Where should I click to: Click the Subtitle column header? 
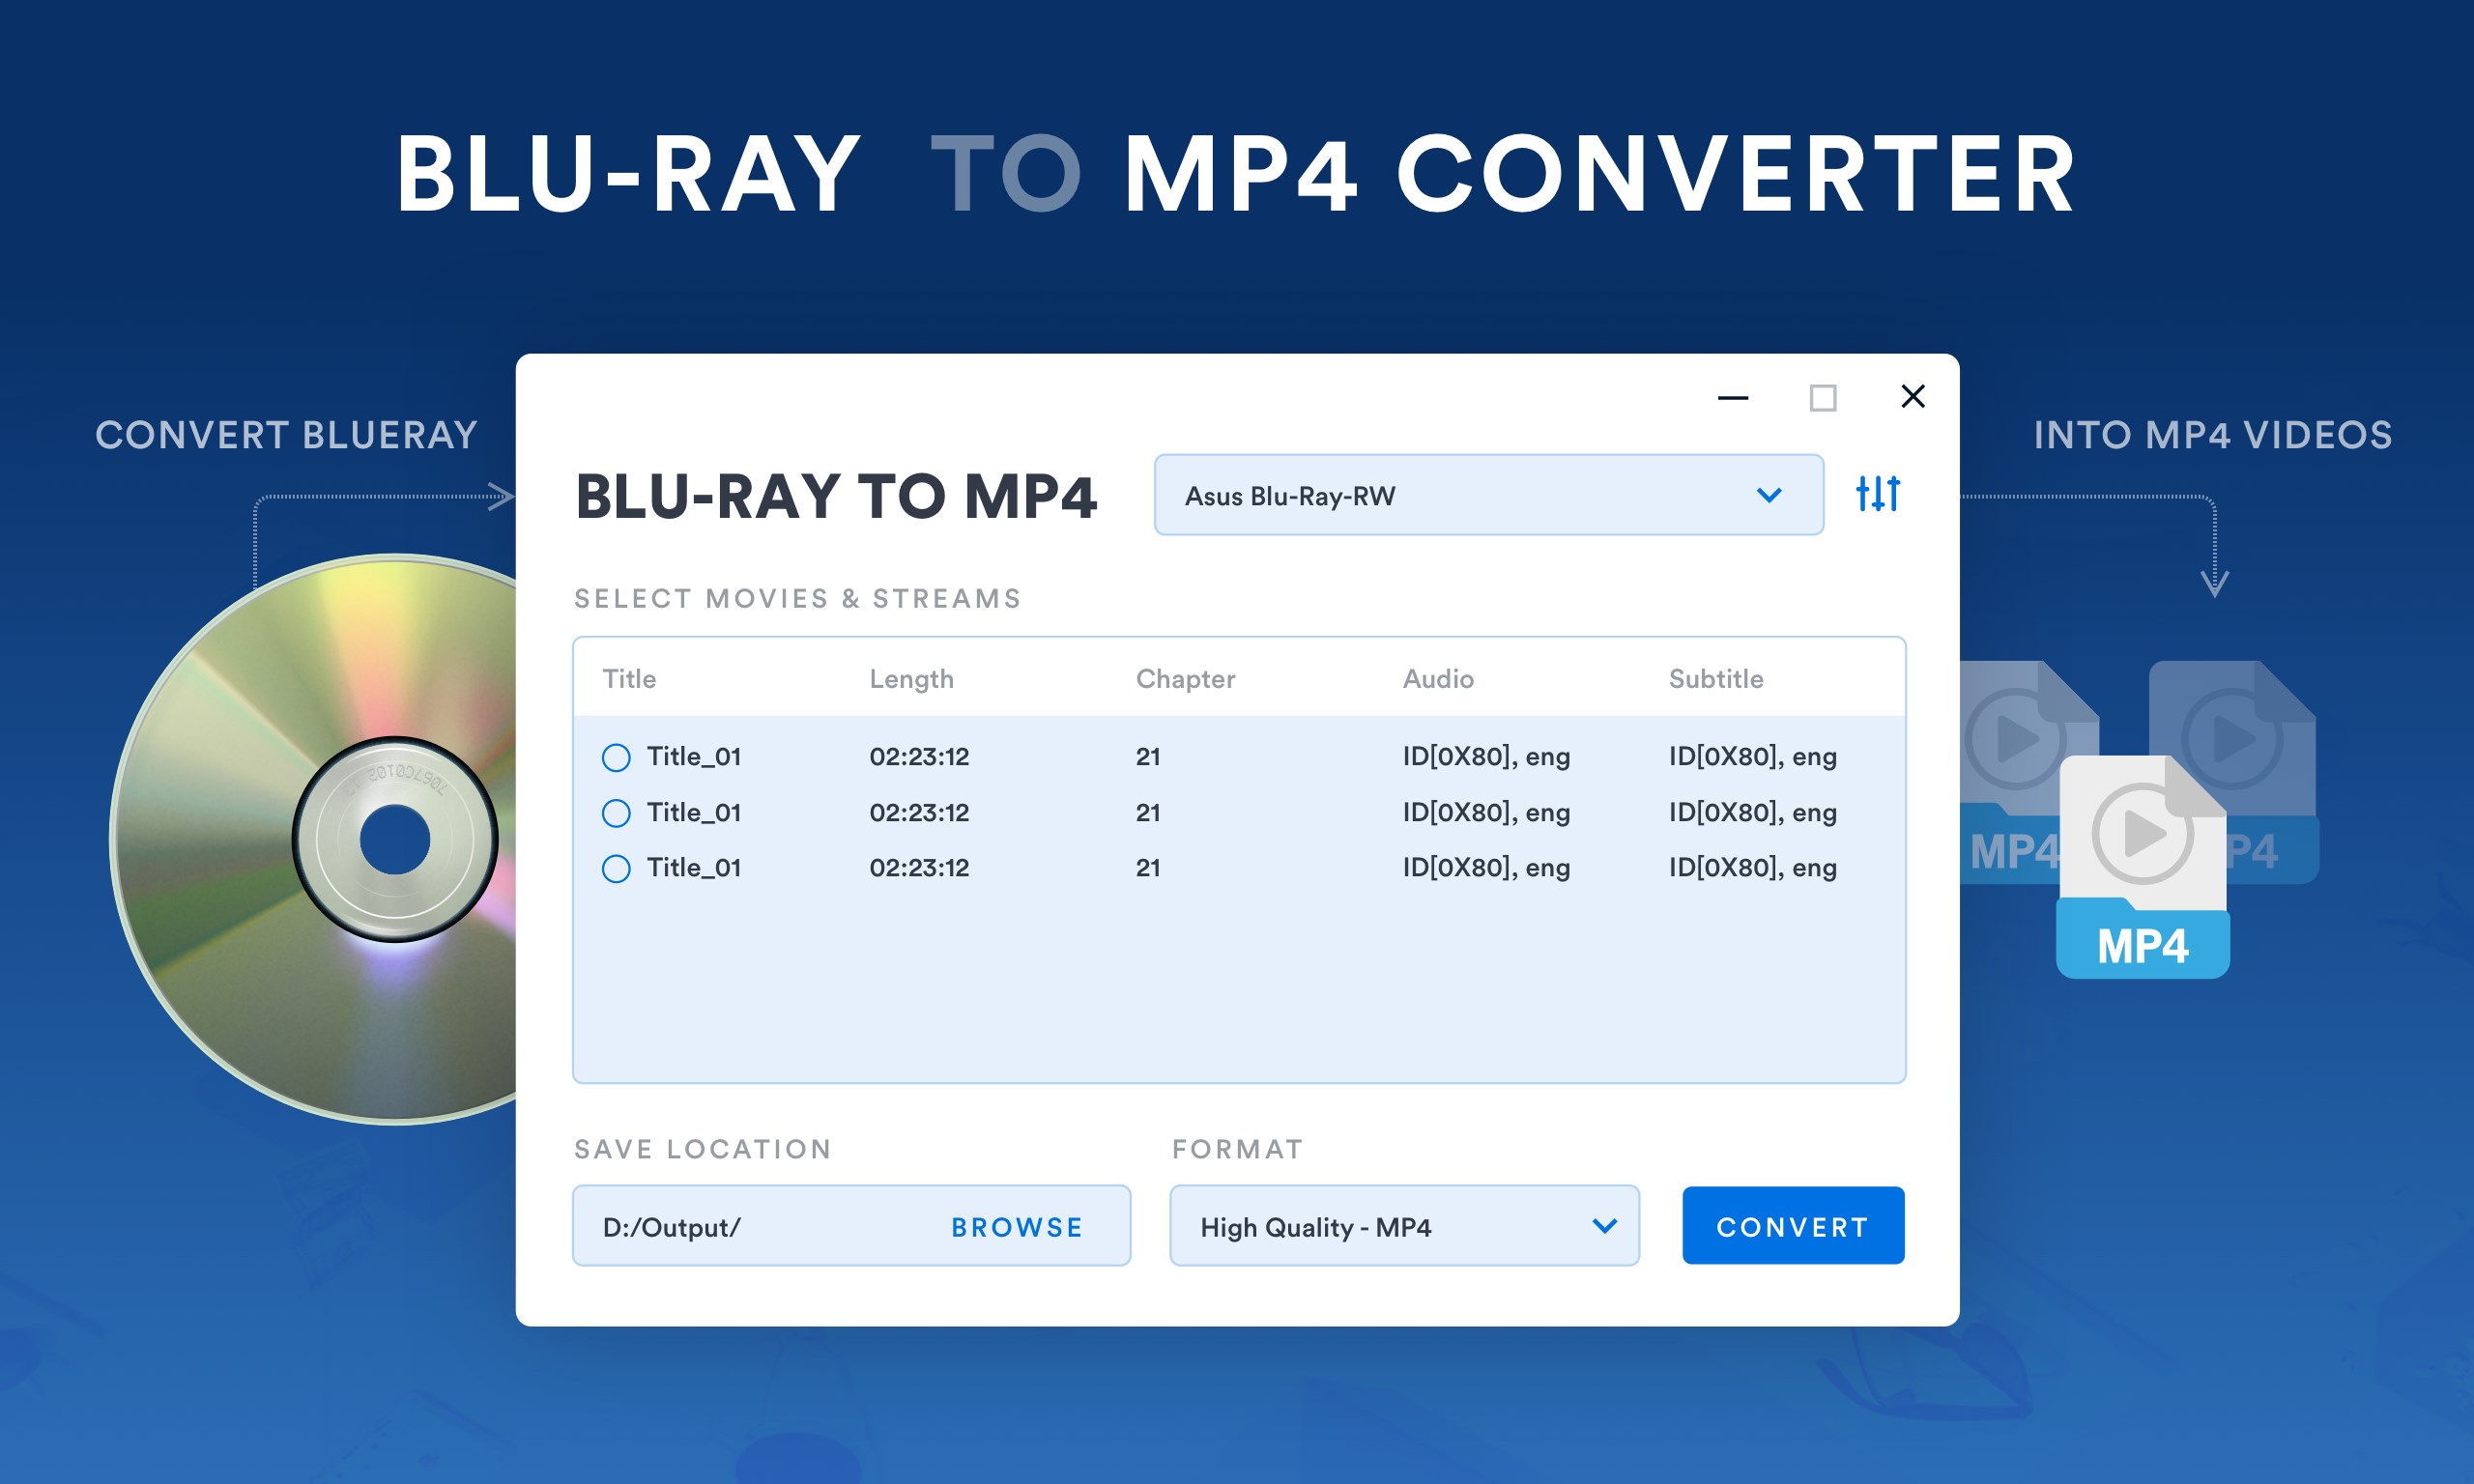tap(1716, 677)
